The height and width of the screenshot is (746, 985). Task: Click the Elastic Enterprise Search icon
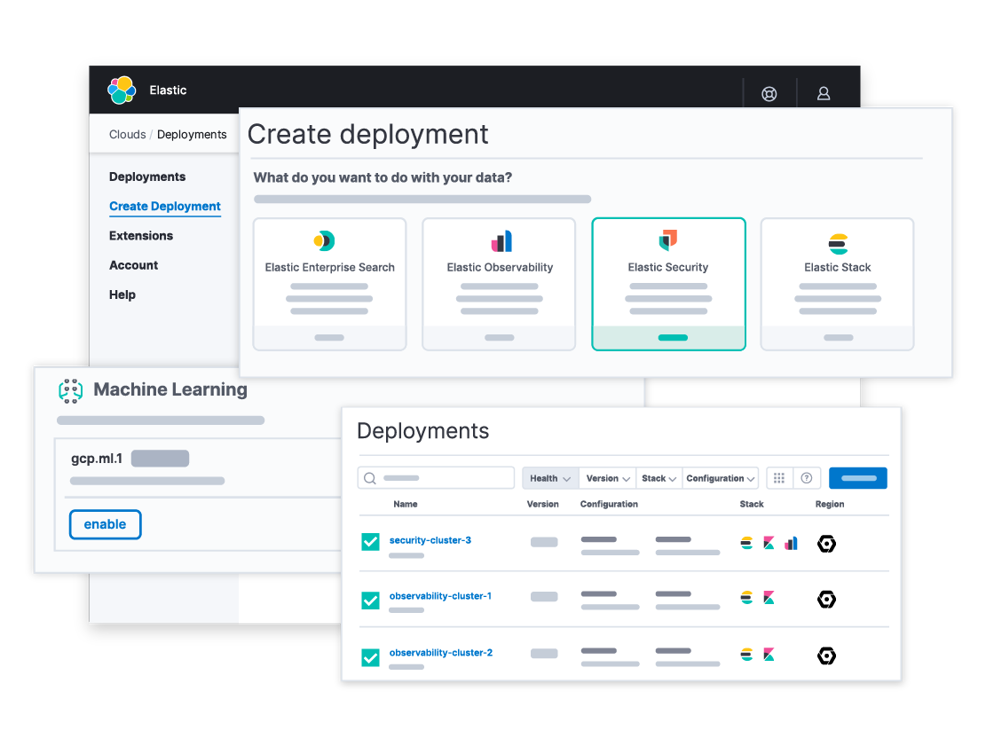[324, 241]
